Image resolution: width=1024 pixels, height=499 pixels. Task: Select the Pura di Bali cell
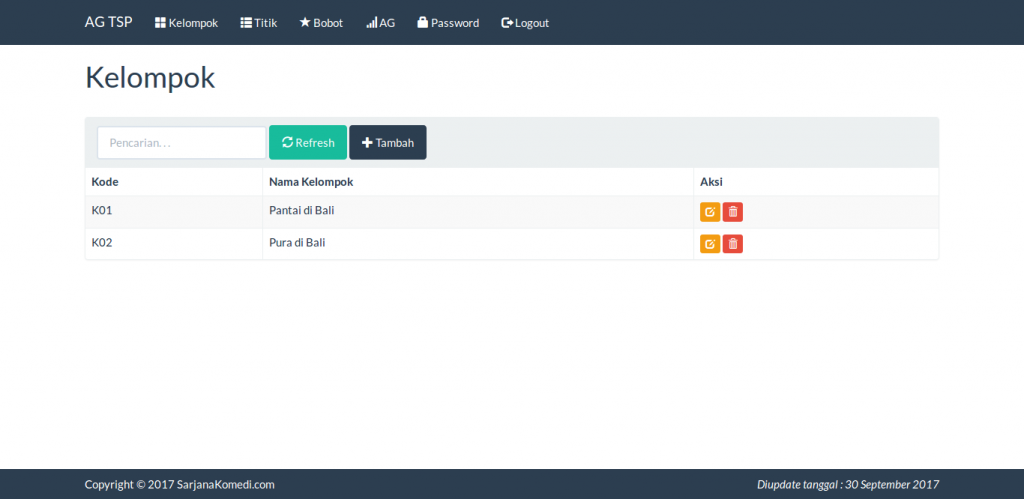click(297, 243)
